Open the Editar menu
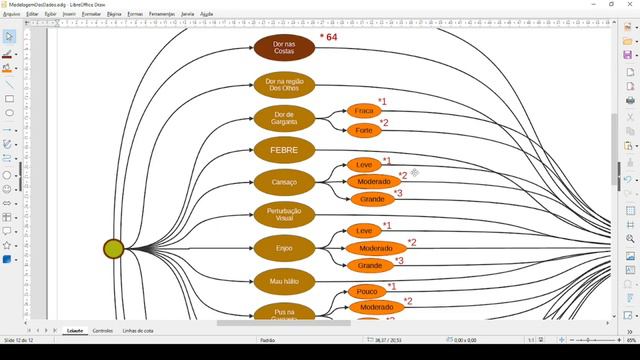 (32, 14)
